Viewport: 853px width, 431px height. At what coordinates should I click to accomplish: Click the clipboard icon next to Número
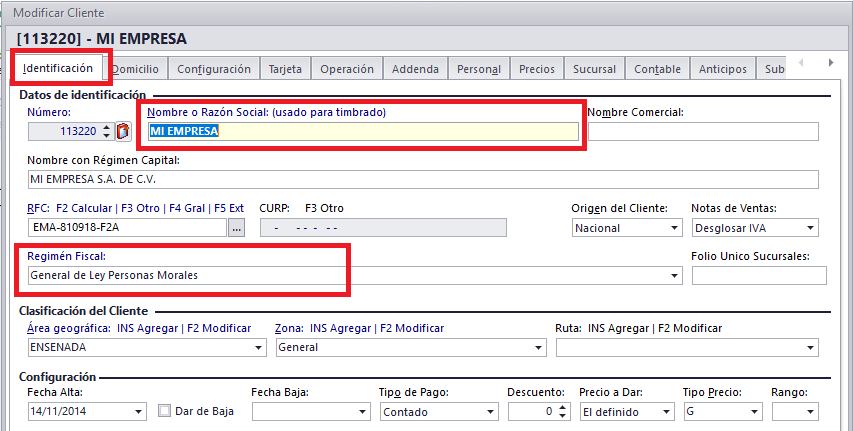[123, 131]
